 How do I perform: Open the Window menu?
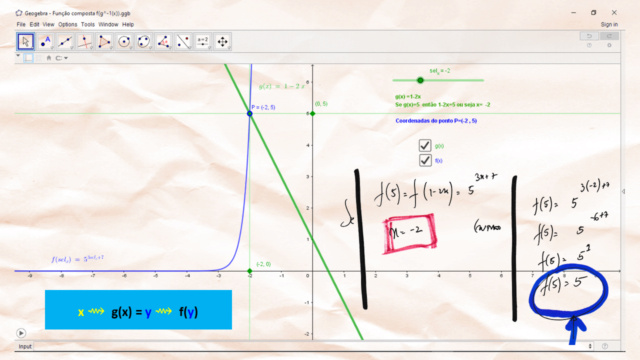click(108, 24)
